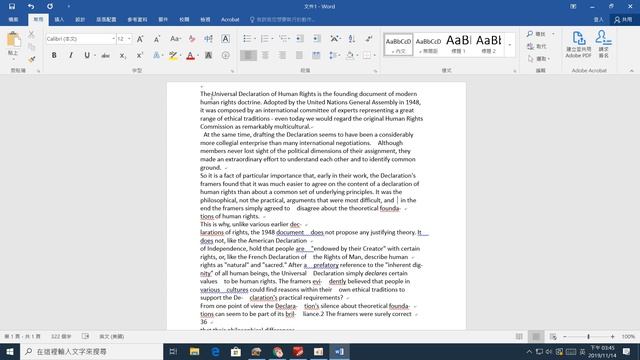640x360 pixels.
Task: Switch to Print Layout view
Action: pos(536,336)
